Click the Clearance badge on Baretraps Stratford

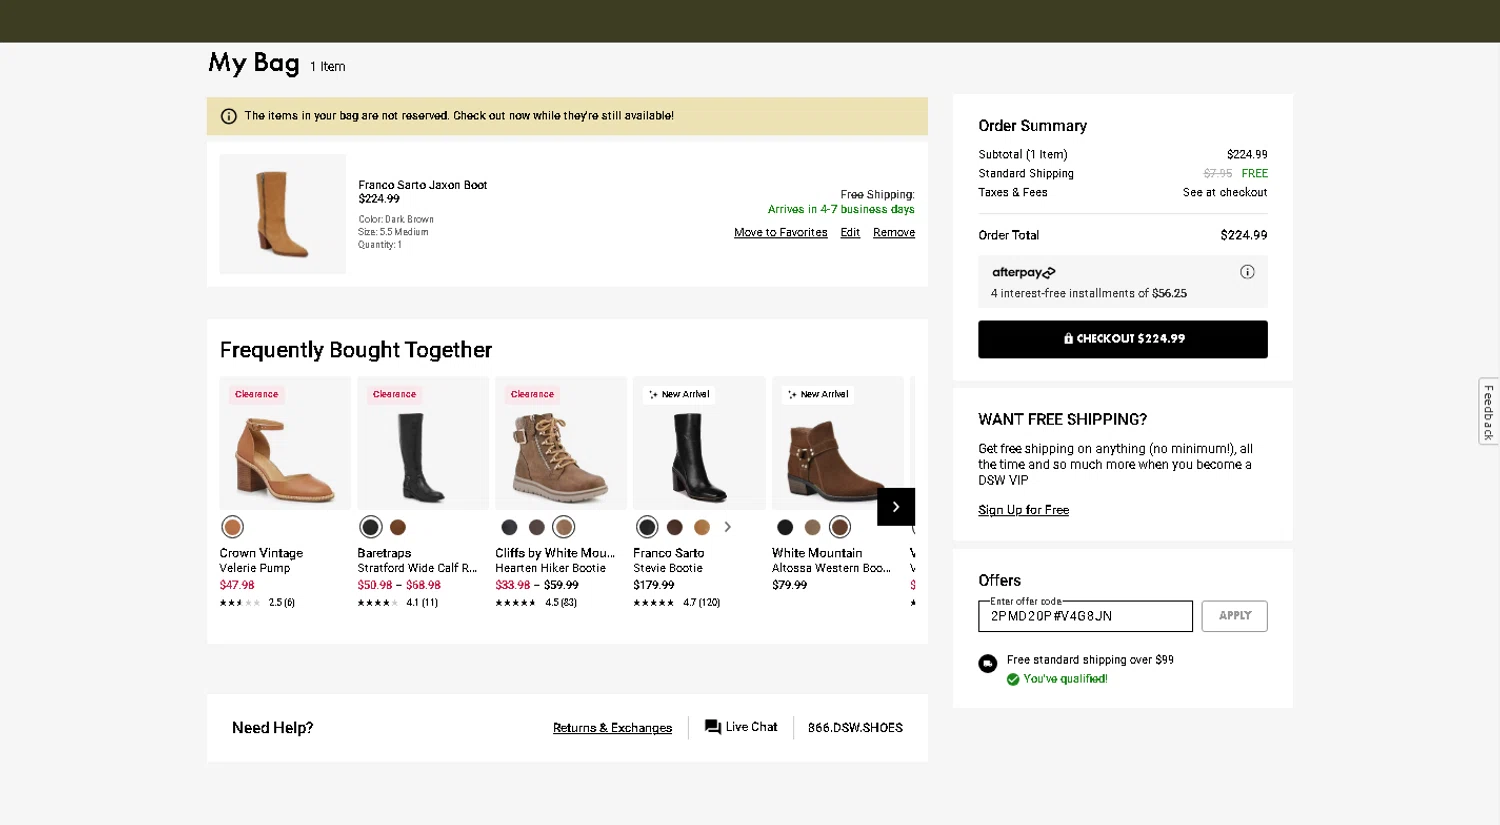click(395, 394)
